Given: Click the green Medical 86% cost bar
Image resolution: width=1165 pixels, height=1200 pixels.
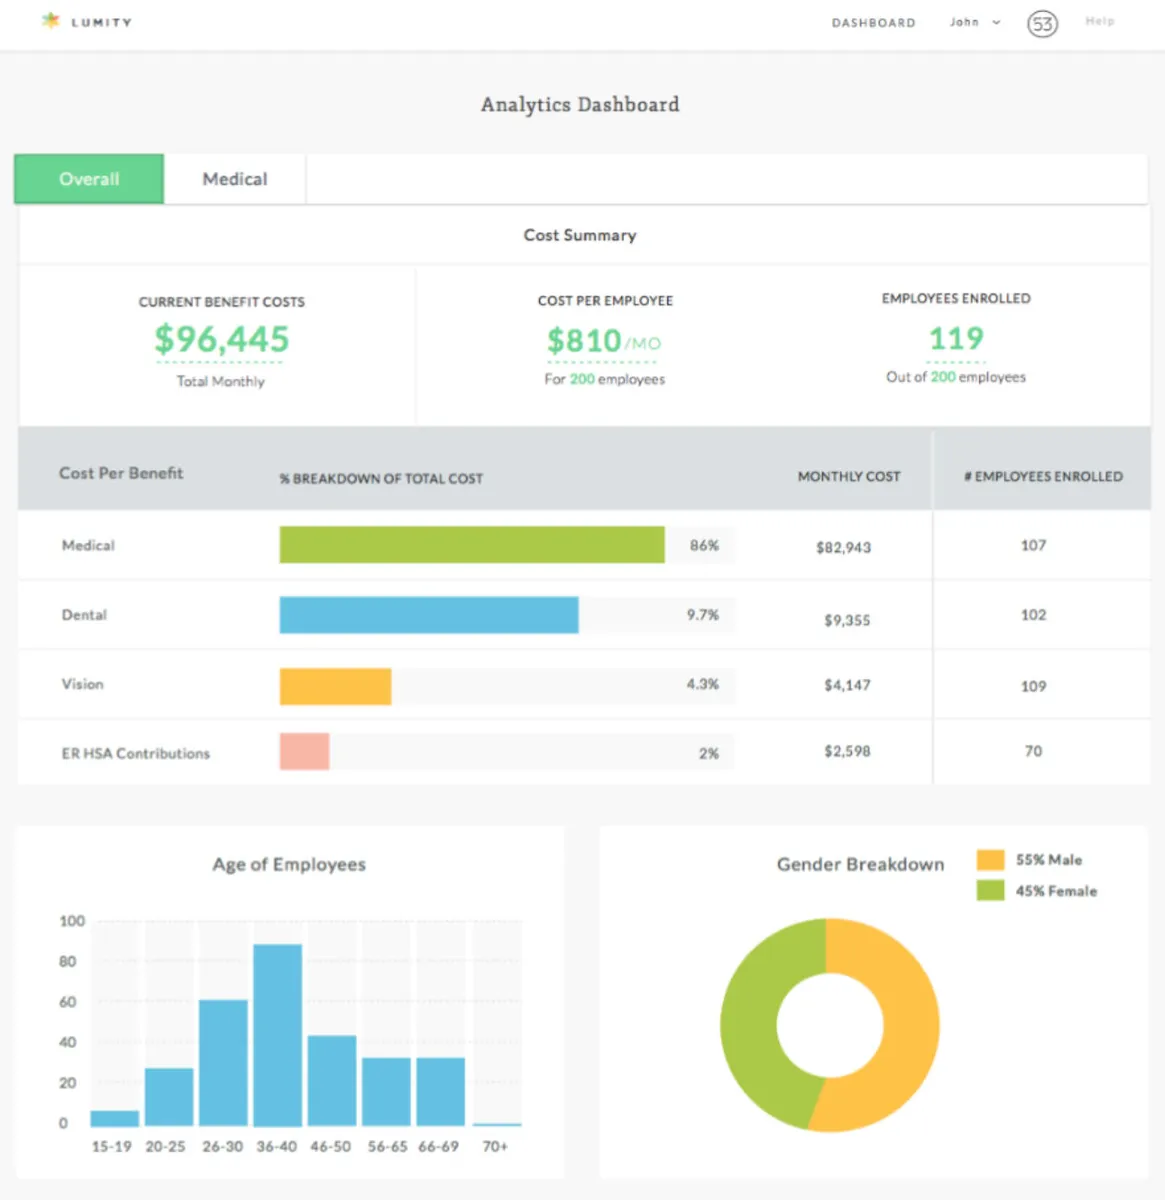Looking at the screenshot, I should point(471,545).
